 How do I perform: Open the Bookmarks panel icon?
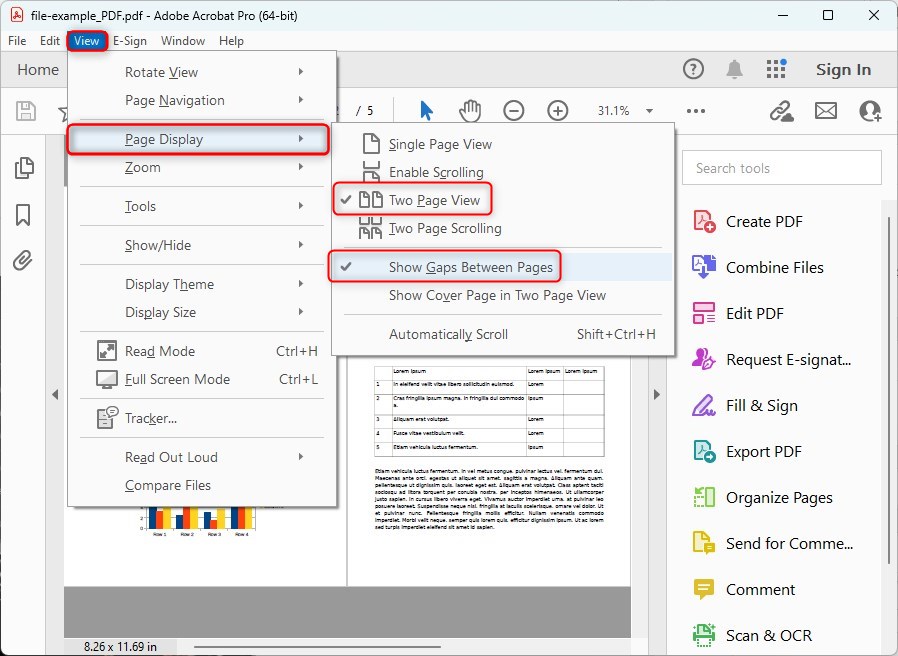click(x=24, y=215)
